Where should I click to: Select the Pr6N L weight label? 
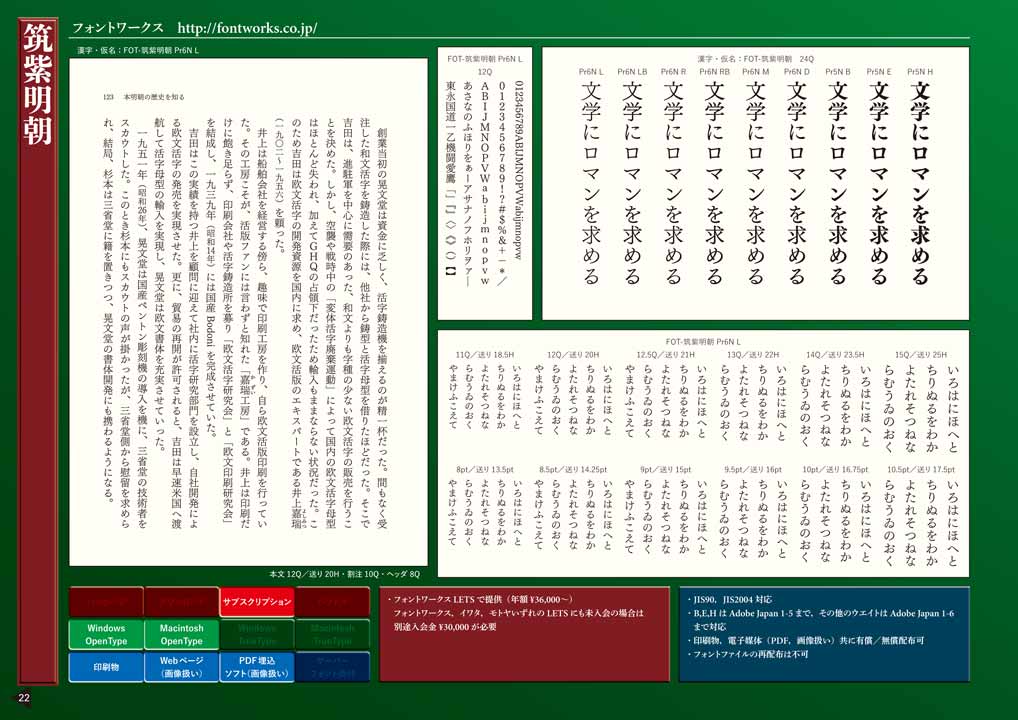[x=591, y=71]
